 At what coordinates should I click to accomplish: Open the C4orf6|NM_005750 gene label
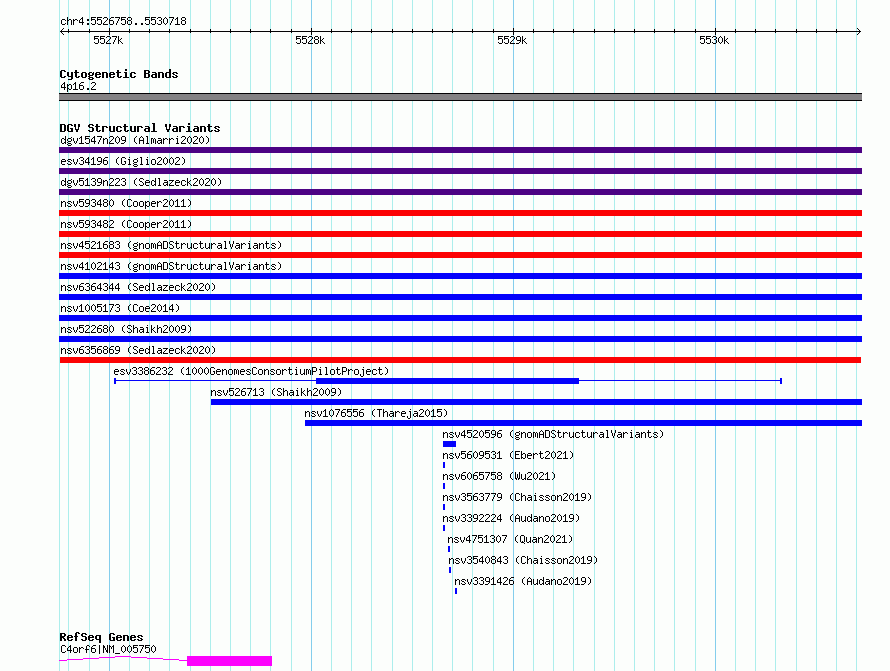click(x=108, y=649)
